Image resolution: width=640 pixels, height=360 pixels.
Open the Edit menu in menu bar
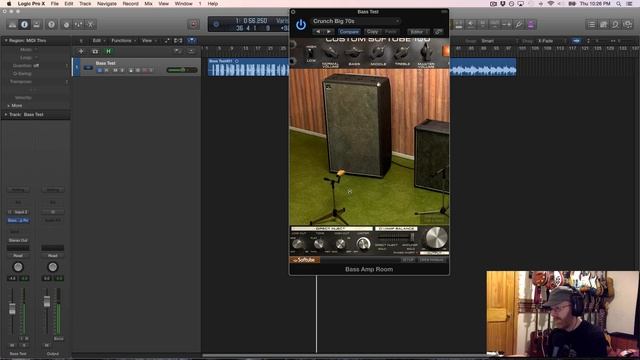point(69,4)
